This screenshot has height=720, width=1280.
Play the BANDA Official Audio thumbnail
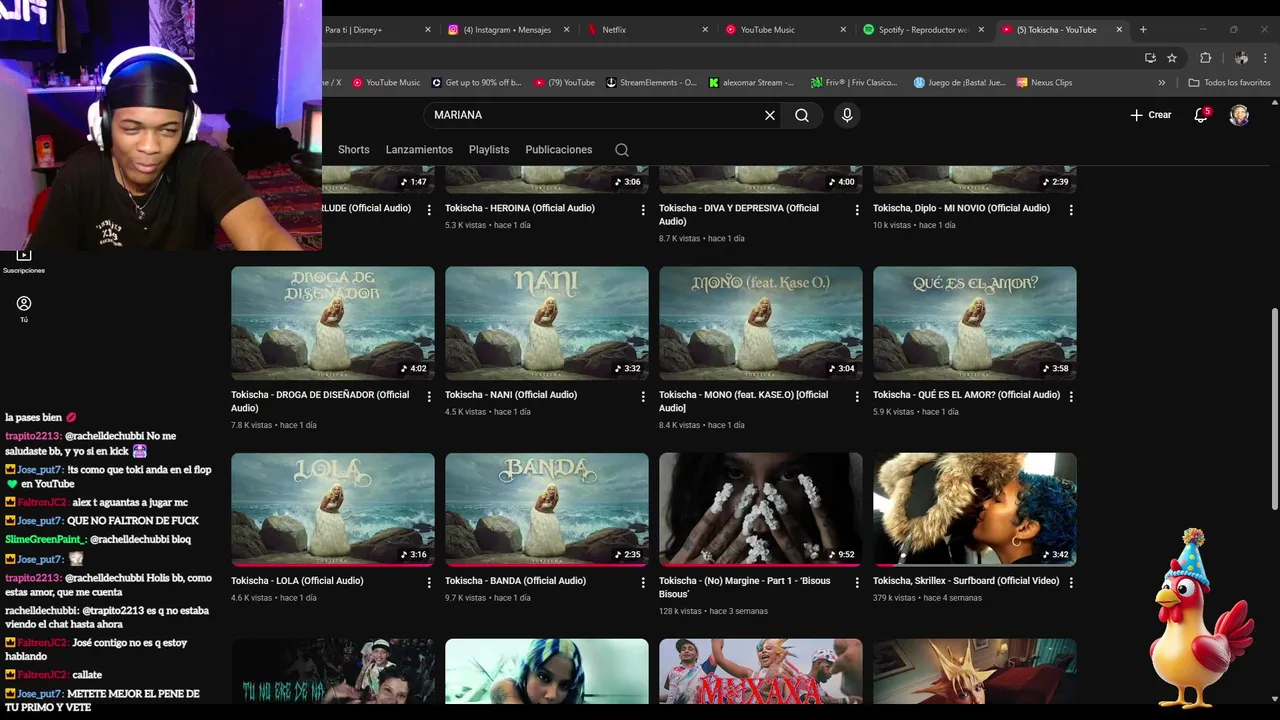(x=547, y=510)
